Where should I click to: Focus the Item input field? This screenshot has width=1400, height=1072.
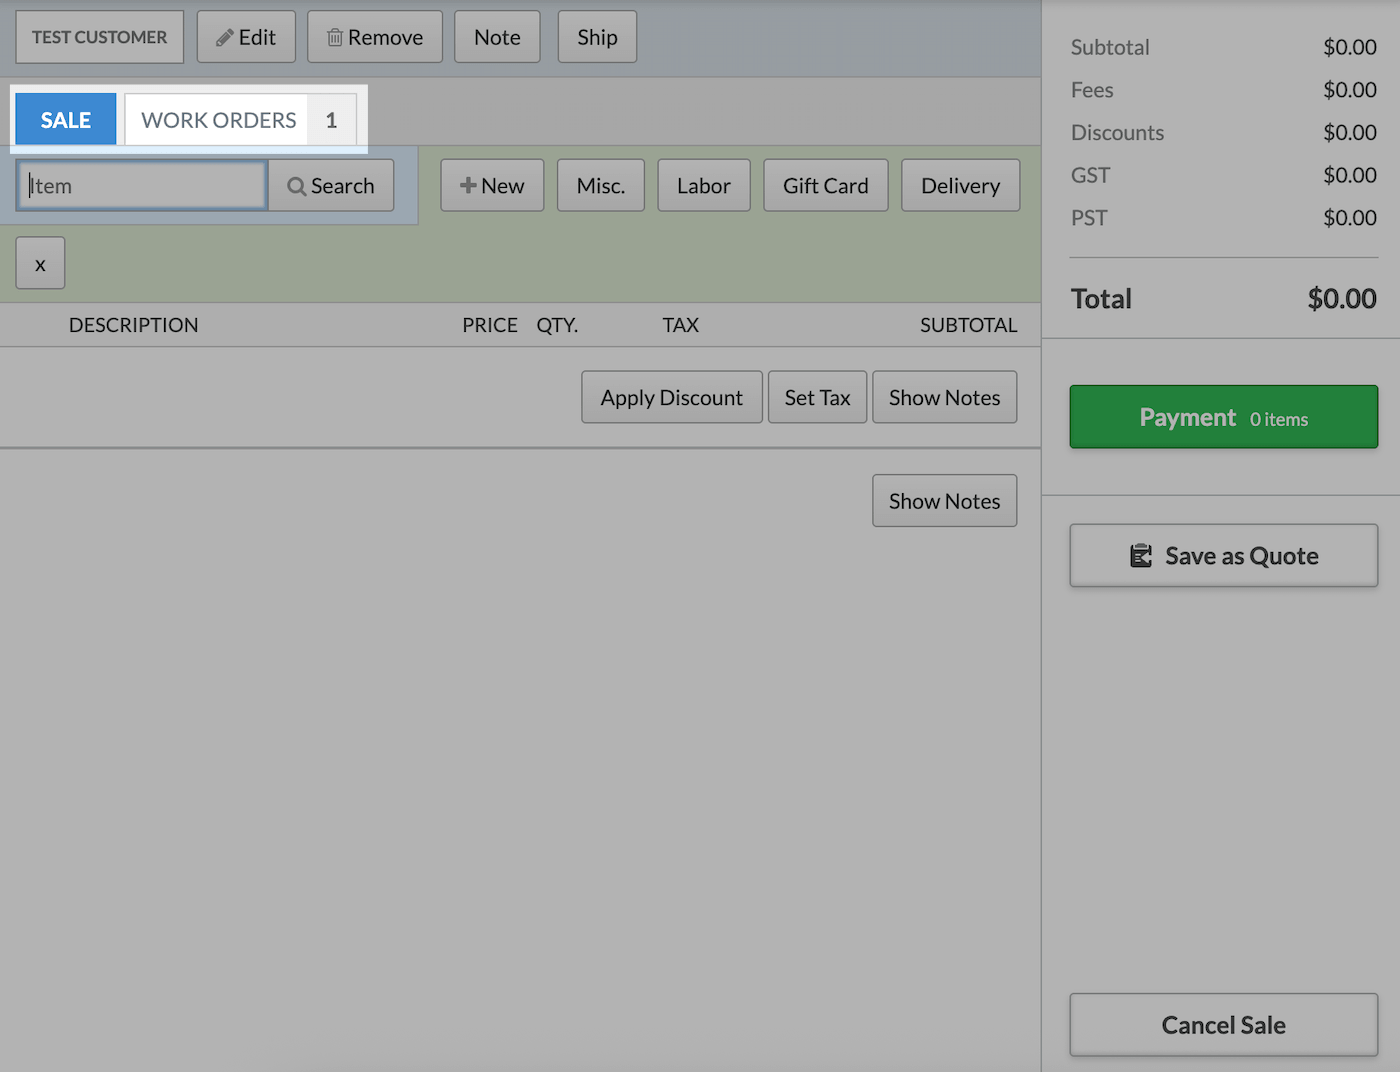coord(142,186)
